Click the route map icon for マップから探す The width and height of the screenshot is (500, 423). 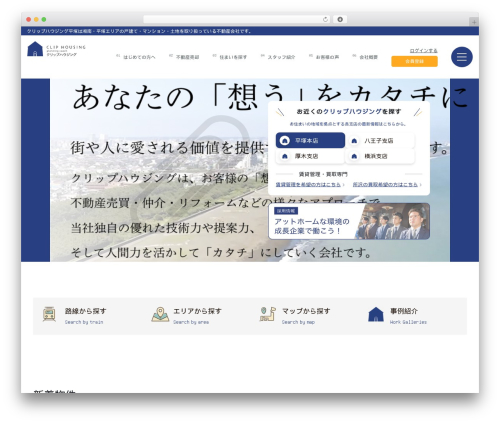click(x=268, y=314)
